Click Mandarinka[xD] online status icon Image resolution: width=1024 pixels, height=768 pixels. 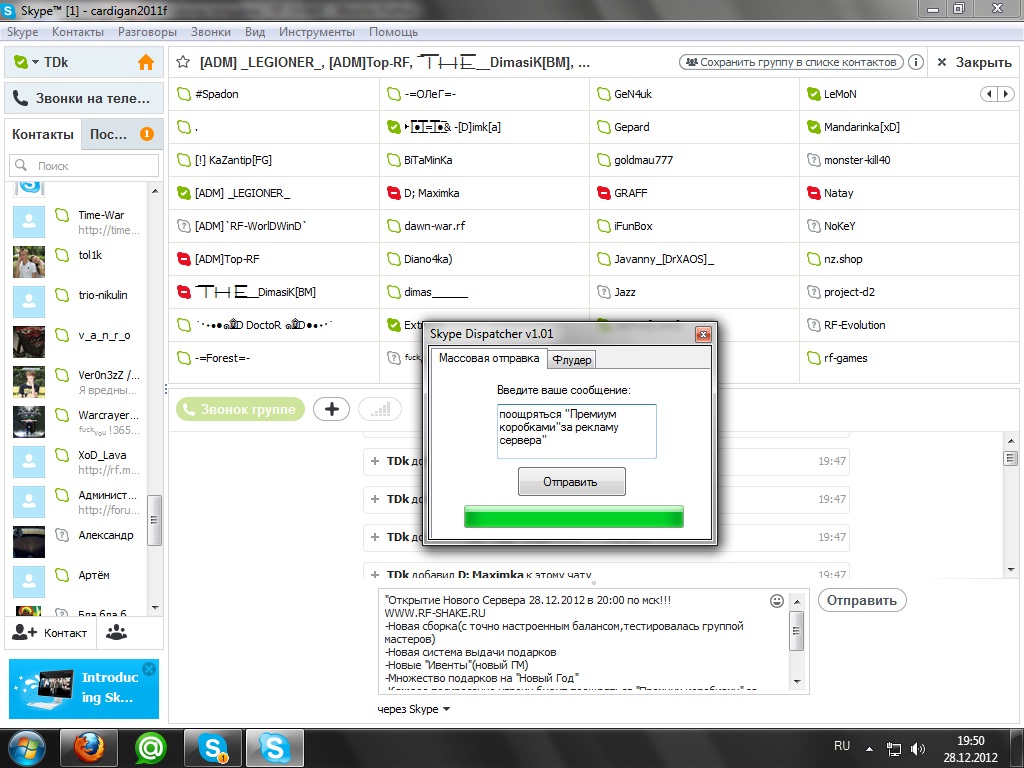tap(814, 127)
